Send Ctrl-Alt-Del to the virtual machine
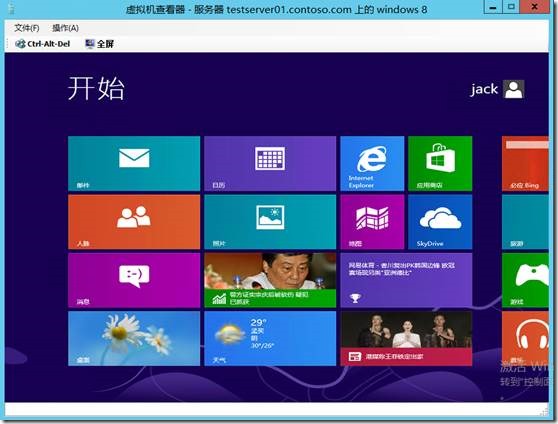The width and height of the screenshot is (558, 424). pyautogui.click(x=42, y=44)
